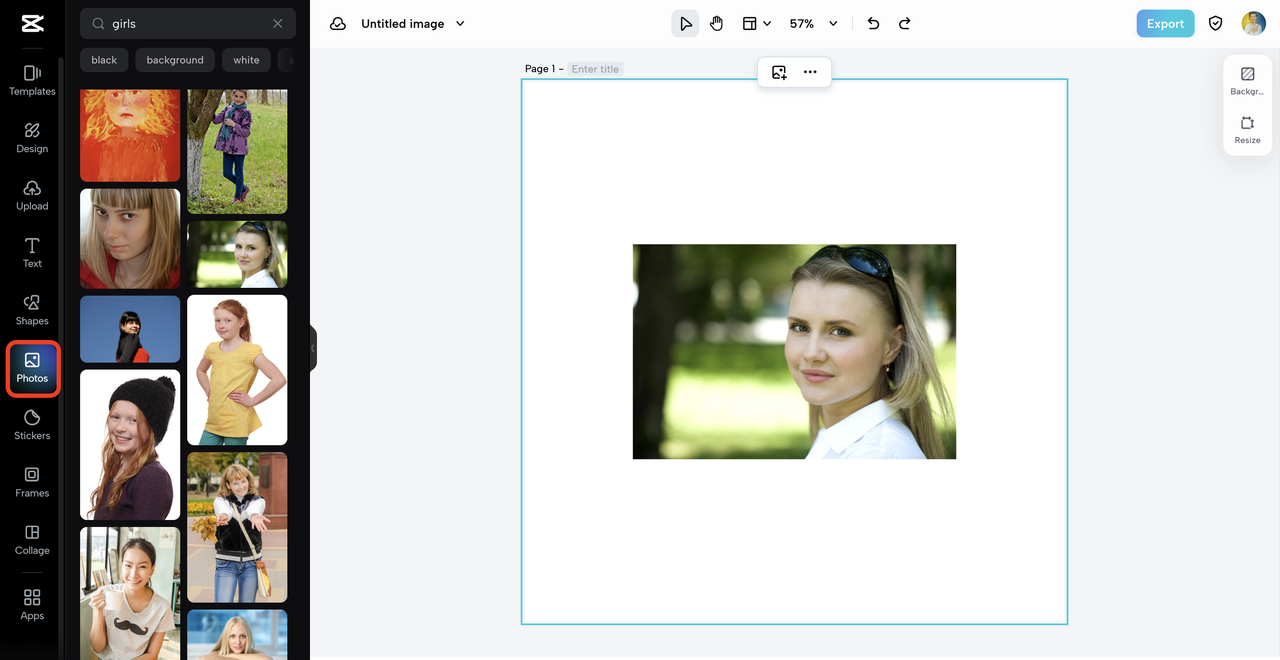Pick the woman with sunglasses thumbnail

(x=237, y=254)
